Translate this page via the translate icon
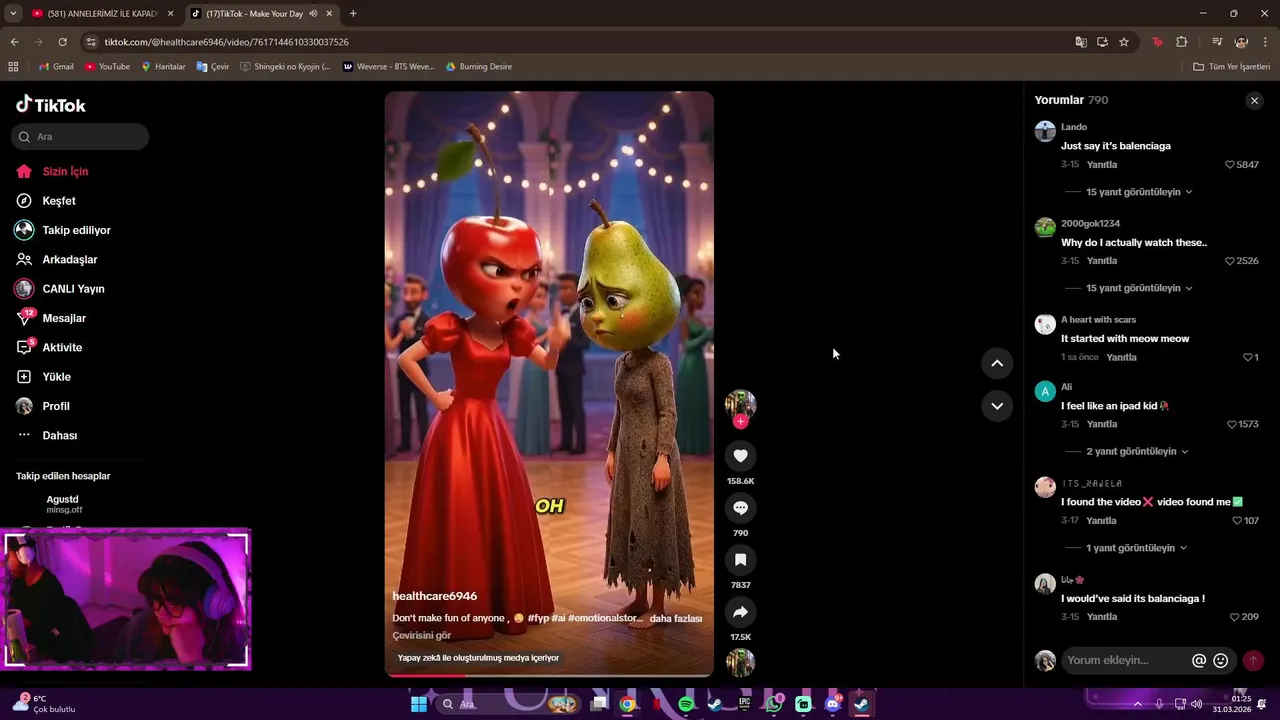The width and height of the screenshot is (1280, 720). pos(1081,42)
